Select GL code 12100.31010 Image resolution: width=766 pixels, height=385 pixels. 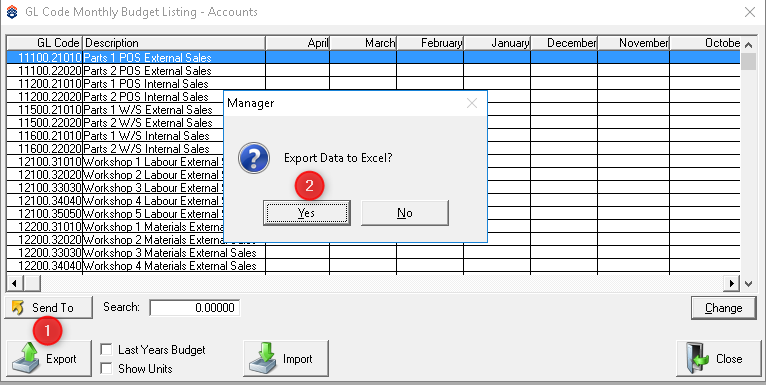[49, 162]
